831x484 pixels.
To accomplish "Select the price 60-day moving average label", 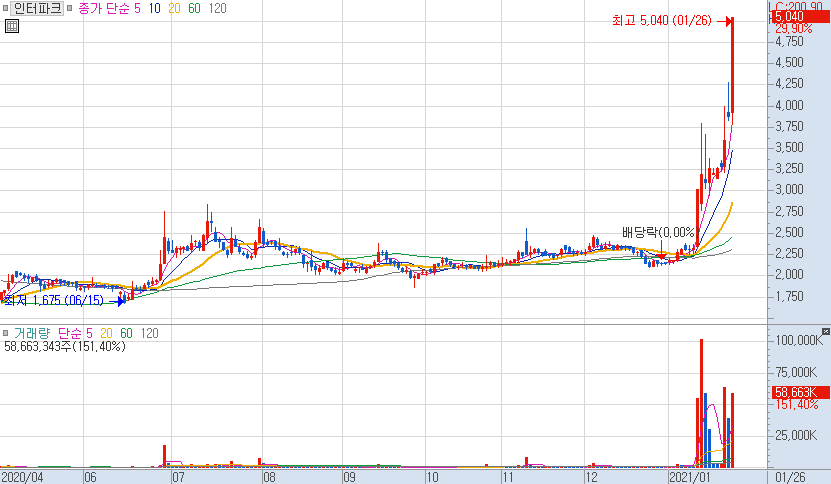I will [195, 8].
